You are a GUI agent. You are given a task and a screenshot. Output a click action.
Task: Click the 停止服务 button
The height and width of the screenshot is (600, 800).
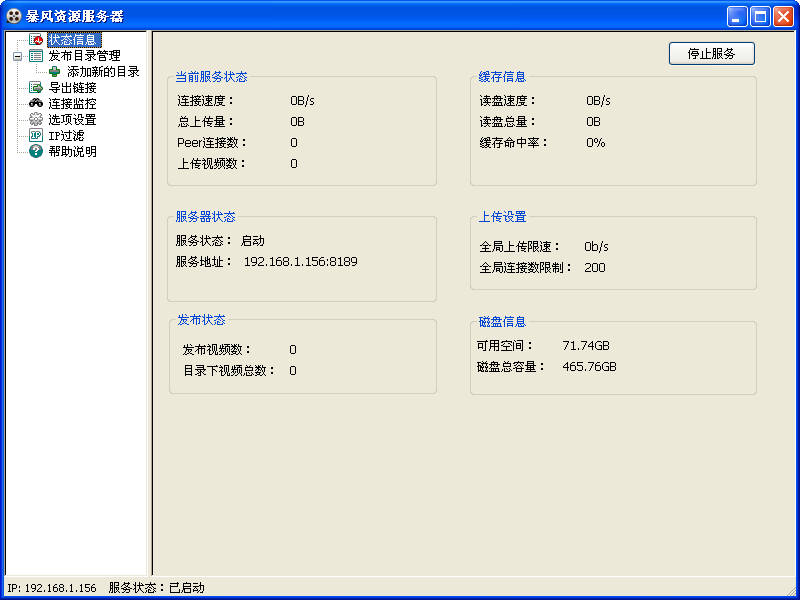pyautogui.click(x=712, y=54)
